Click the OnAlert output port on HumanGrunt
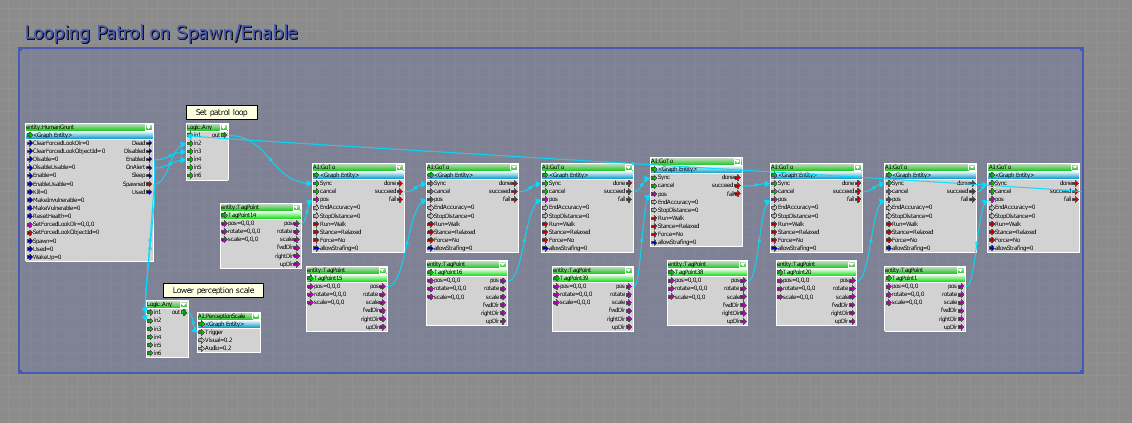 click(149, 167)
